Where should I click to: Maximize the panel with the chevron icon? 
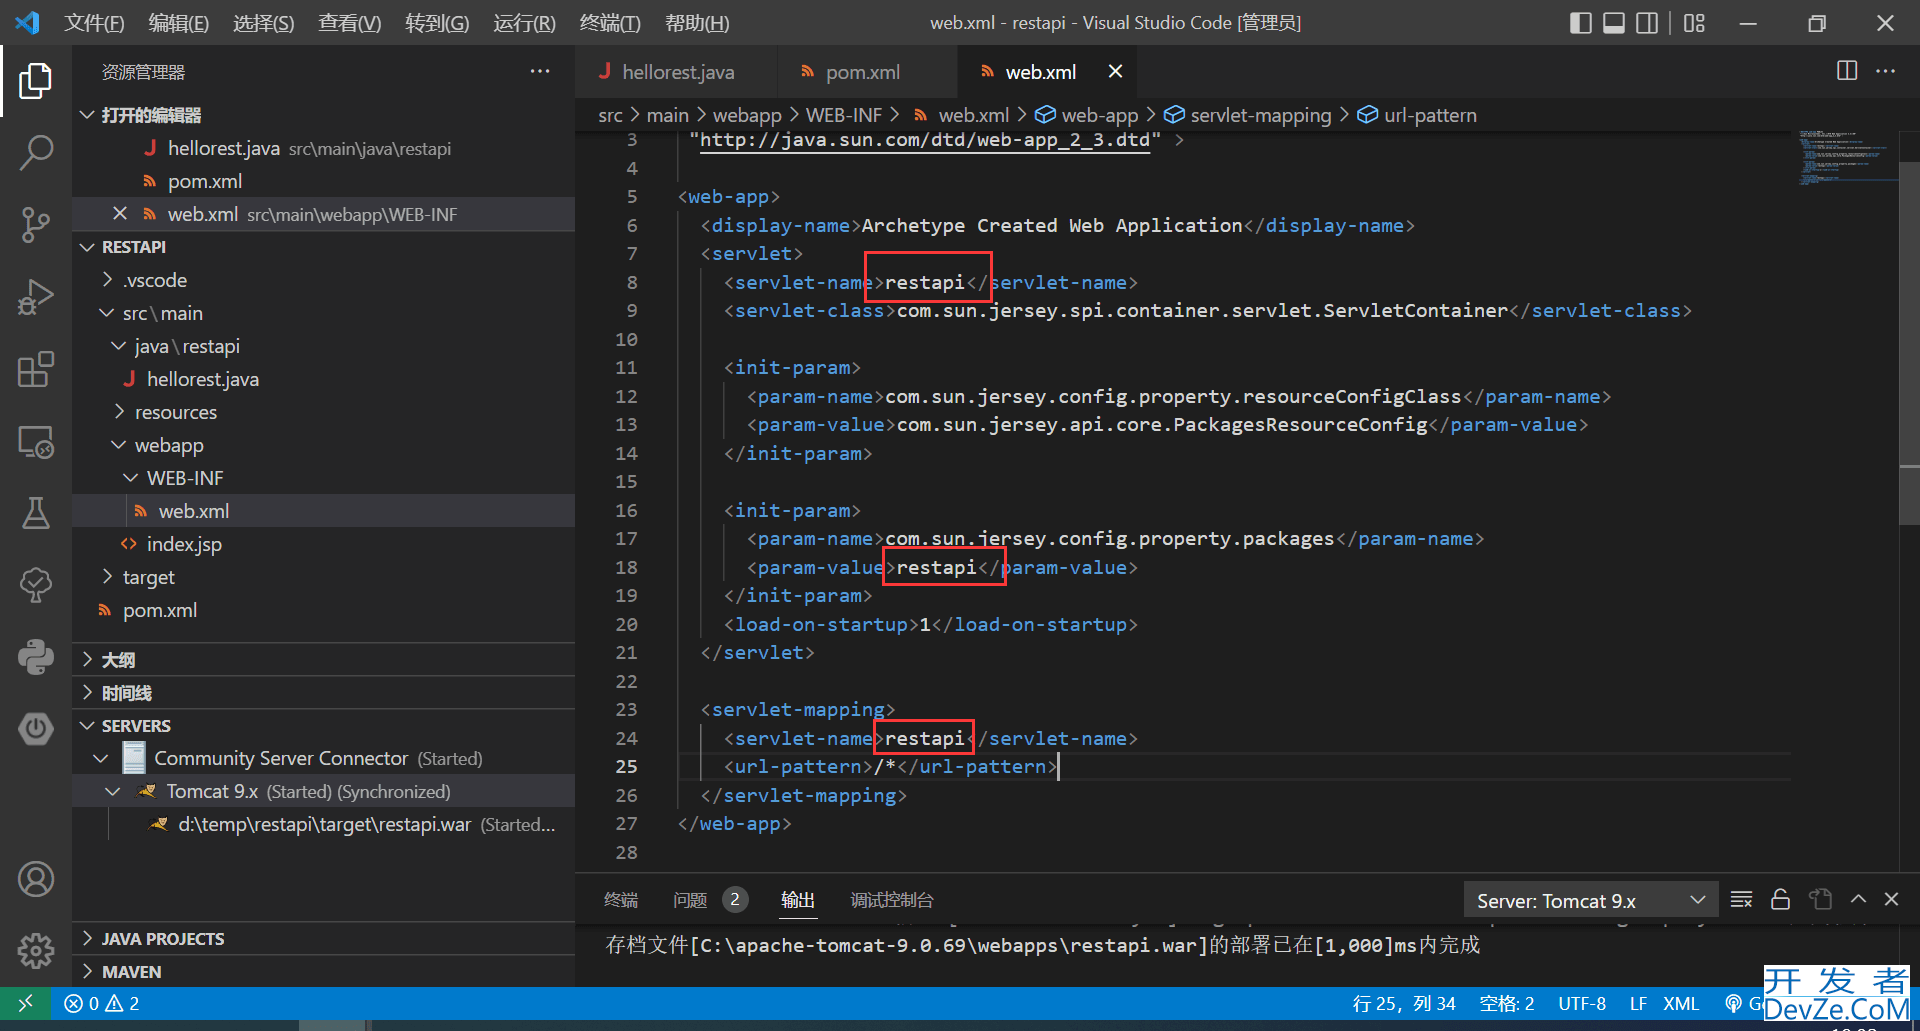point(1858,899)
